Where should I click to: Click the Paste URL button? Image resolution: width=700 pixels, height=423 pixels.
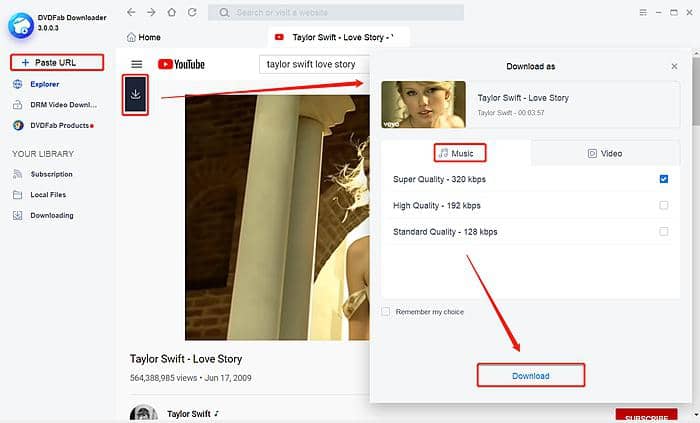coord(57,62)
